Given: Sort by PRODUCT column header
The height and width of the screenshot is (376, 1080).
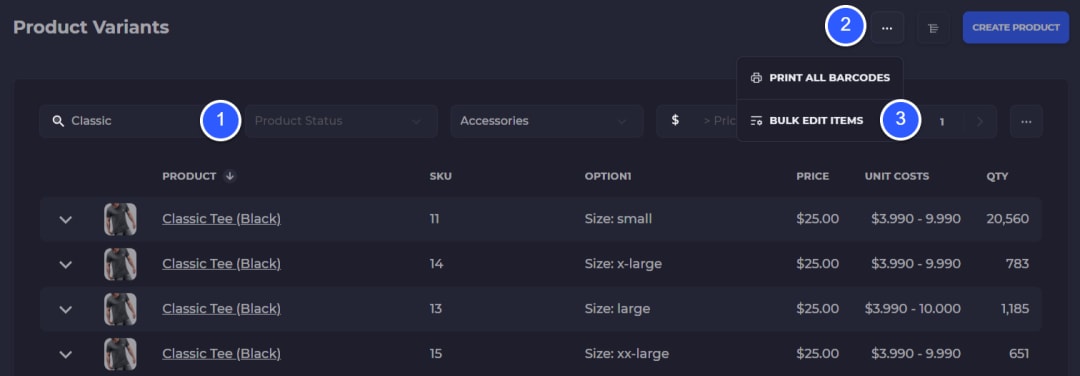Looking at the screenshot, I should pos(189,176).
